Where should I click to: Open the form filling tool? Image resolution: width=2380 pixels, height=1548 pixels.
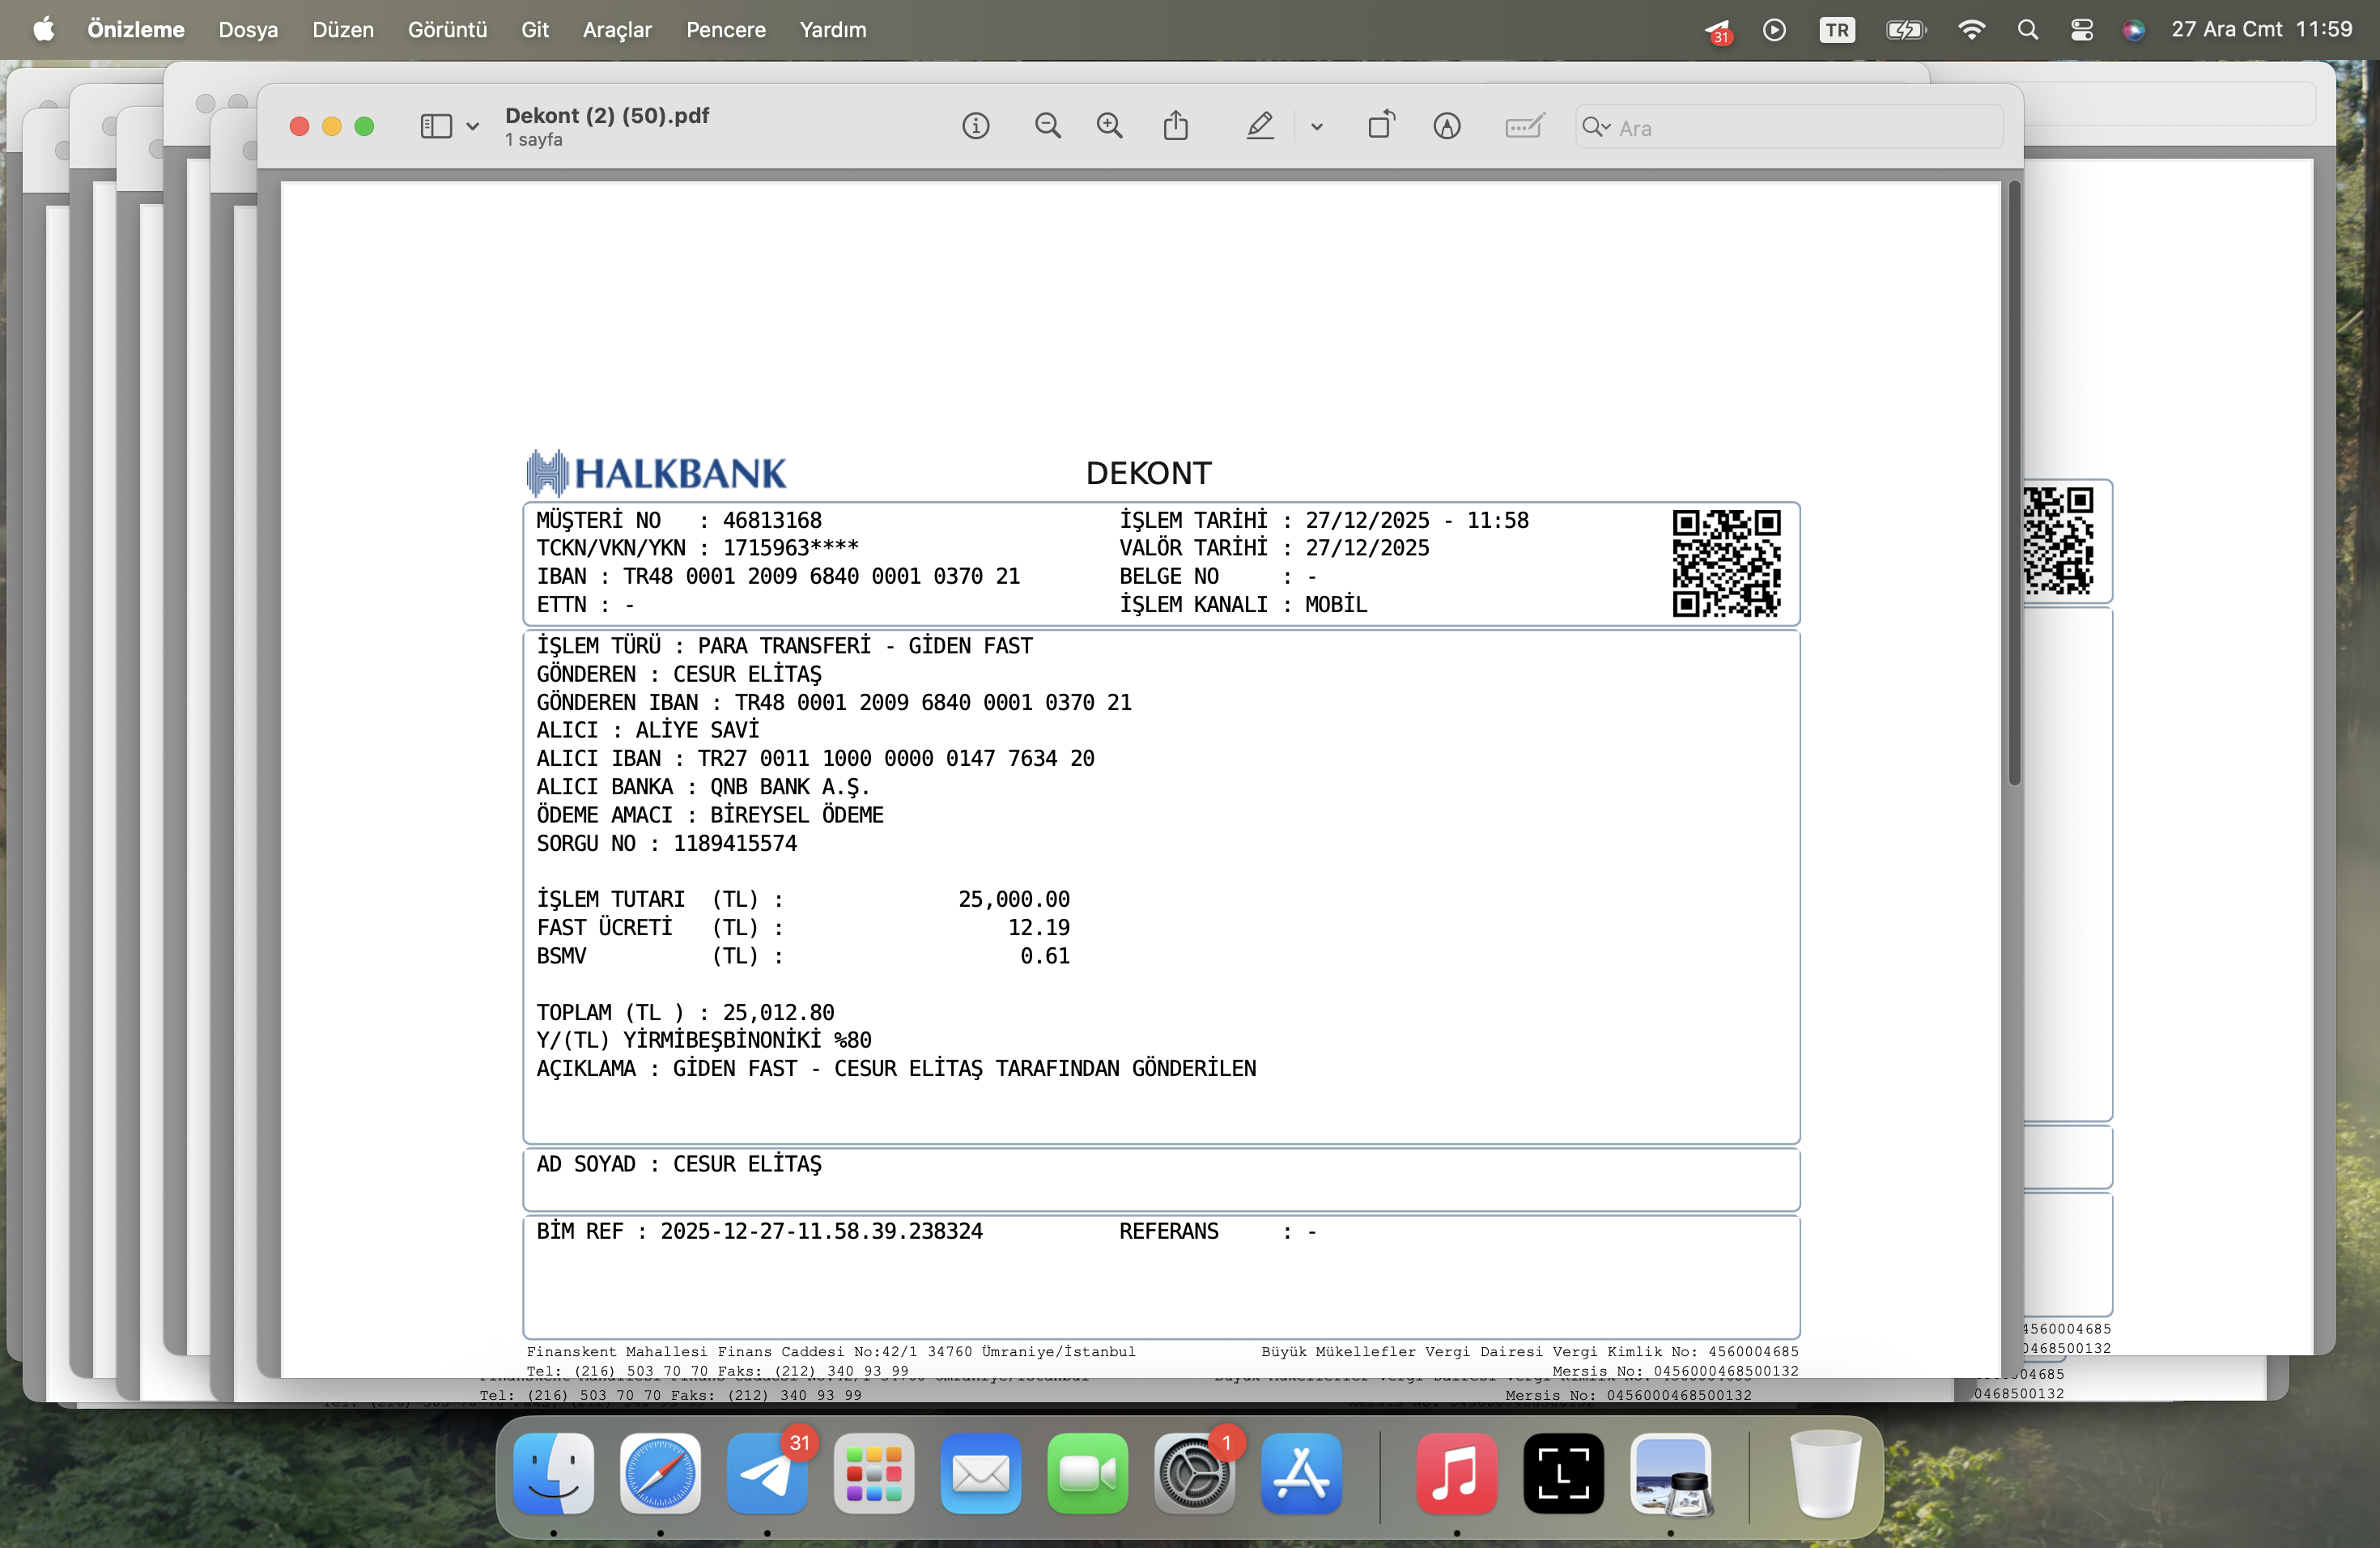pos(1524,126)
